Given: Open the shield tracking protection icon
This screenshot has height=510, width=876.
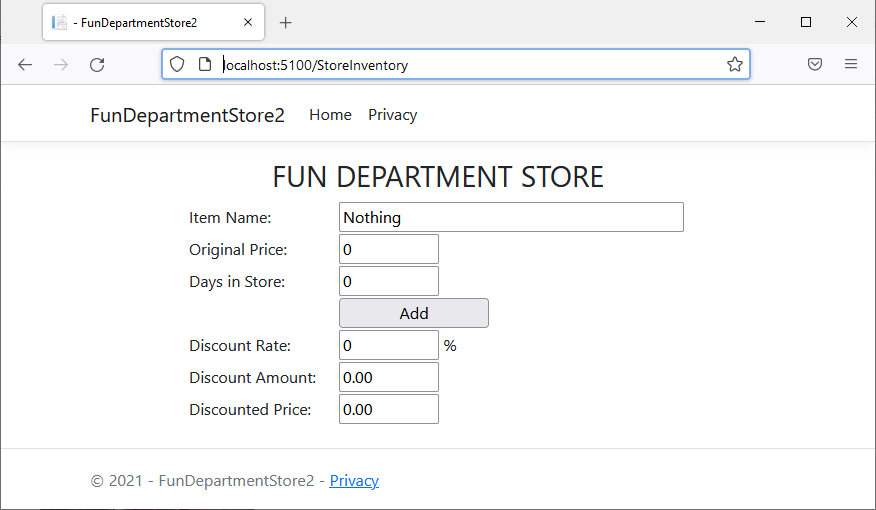Looking at the screenshot, I should click(177, 64).
